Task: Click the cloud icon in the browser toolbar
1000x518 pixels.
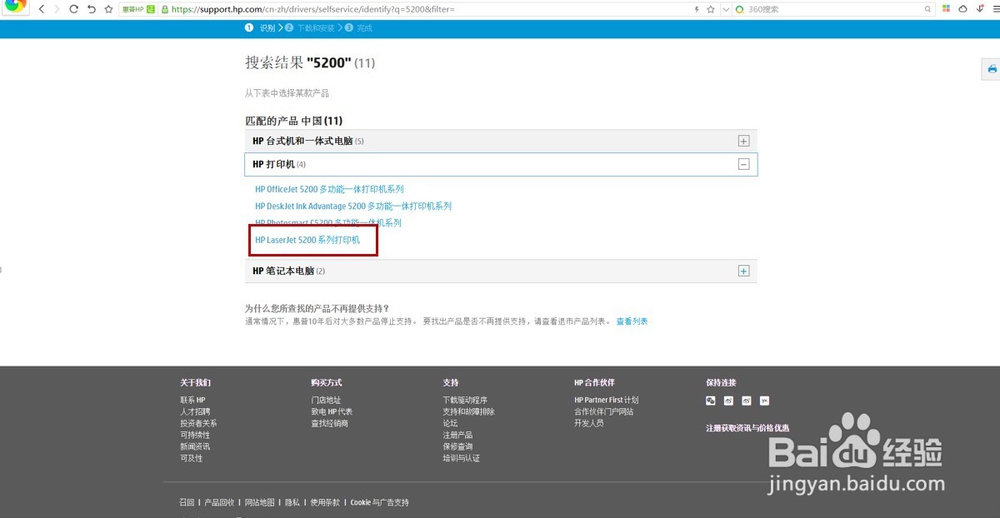Action: 963,9
